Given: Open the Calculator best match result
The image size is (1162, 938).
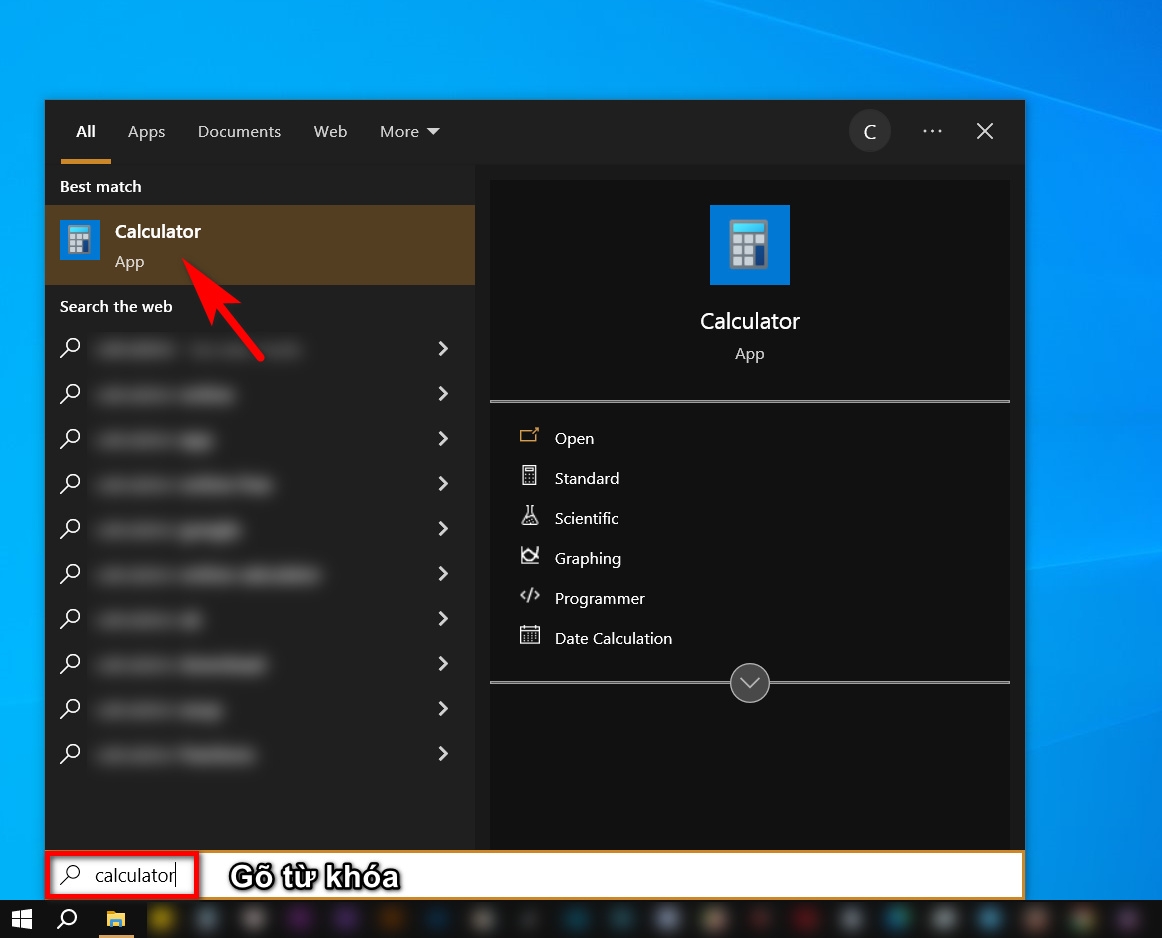Looking at the screenshot, I should (x=158, y=244).
